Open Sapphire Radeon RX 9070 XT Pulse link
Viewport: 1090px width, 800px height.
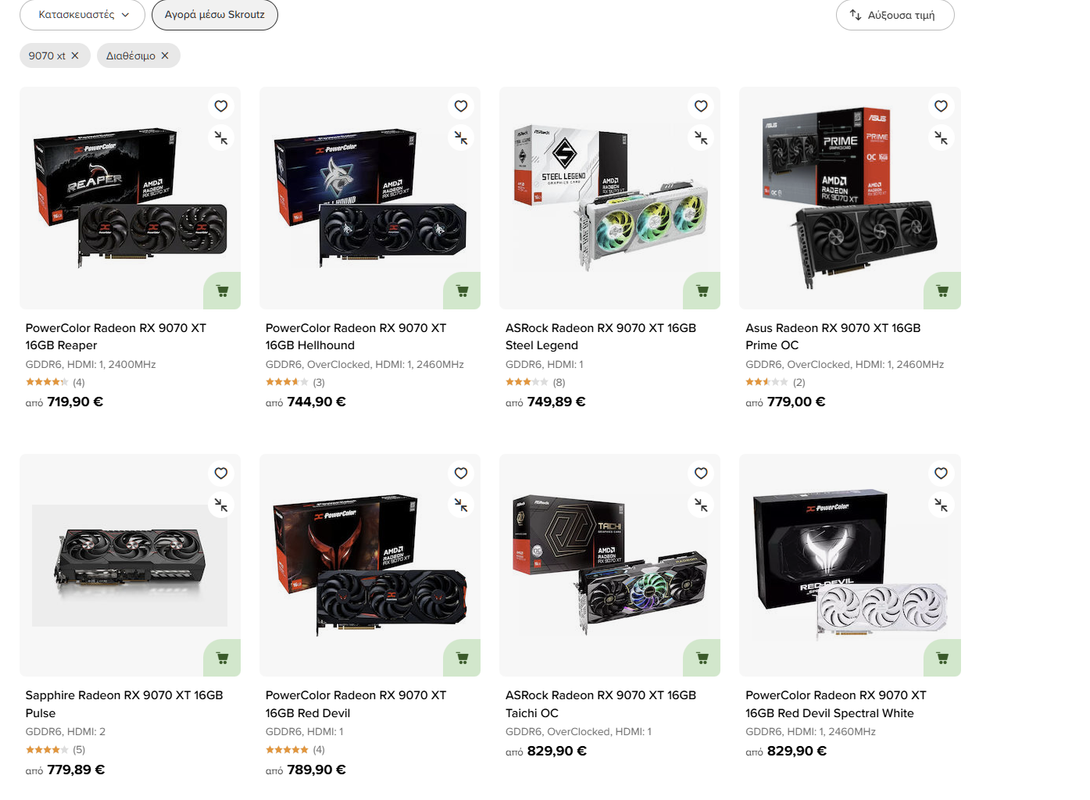point(124,704)
